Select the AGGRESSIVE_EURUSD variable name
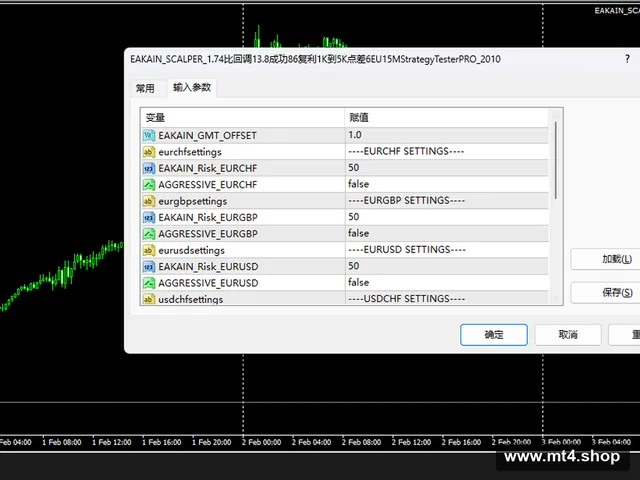The height and width of the screenshot is (480, 640). coord(208,283)
